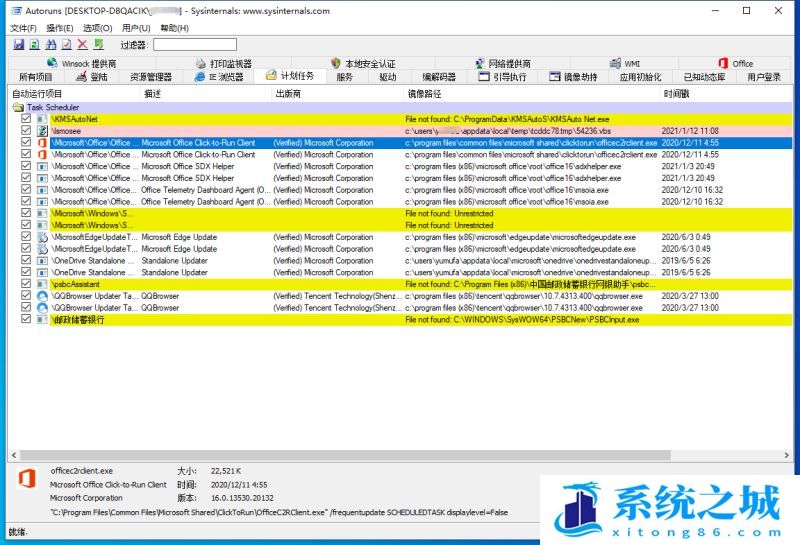Click the Autoruns app icon in the title bar

point(16,11)
